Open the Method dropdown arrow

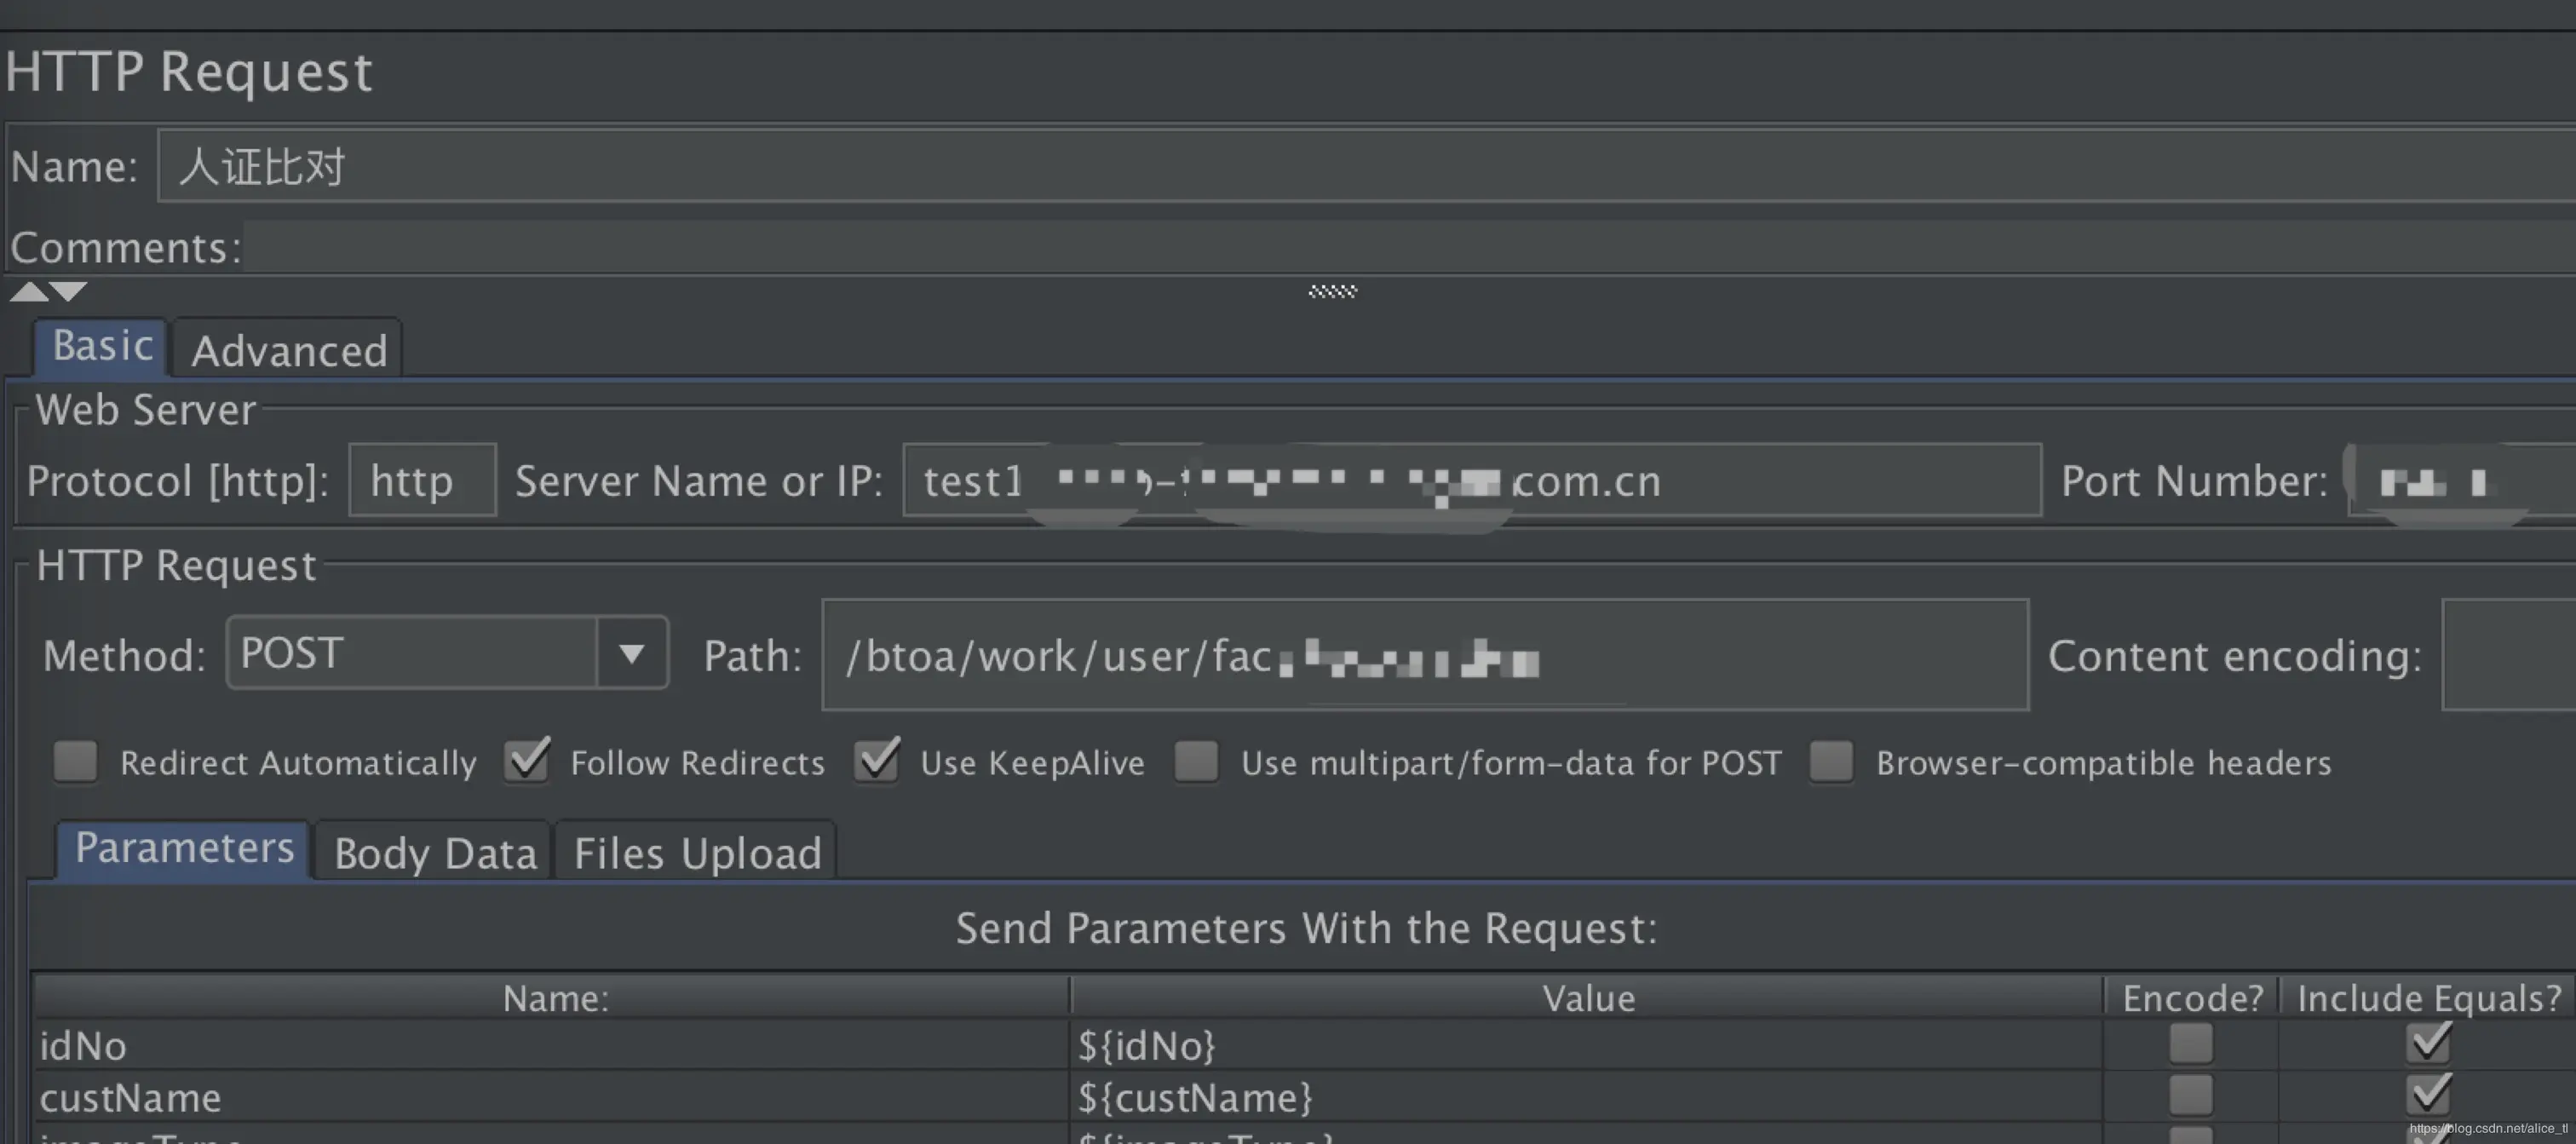click(x=631, y=654)
